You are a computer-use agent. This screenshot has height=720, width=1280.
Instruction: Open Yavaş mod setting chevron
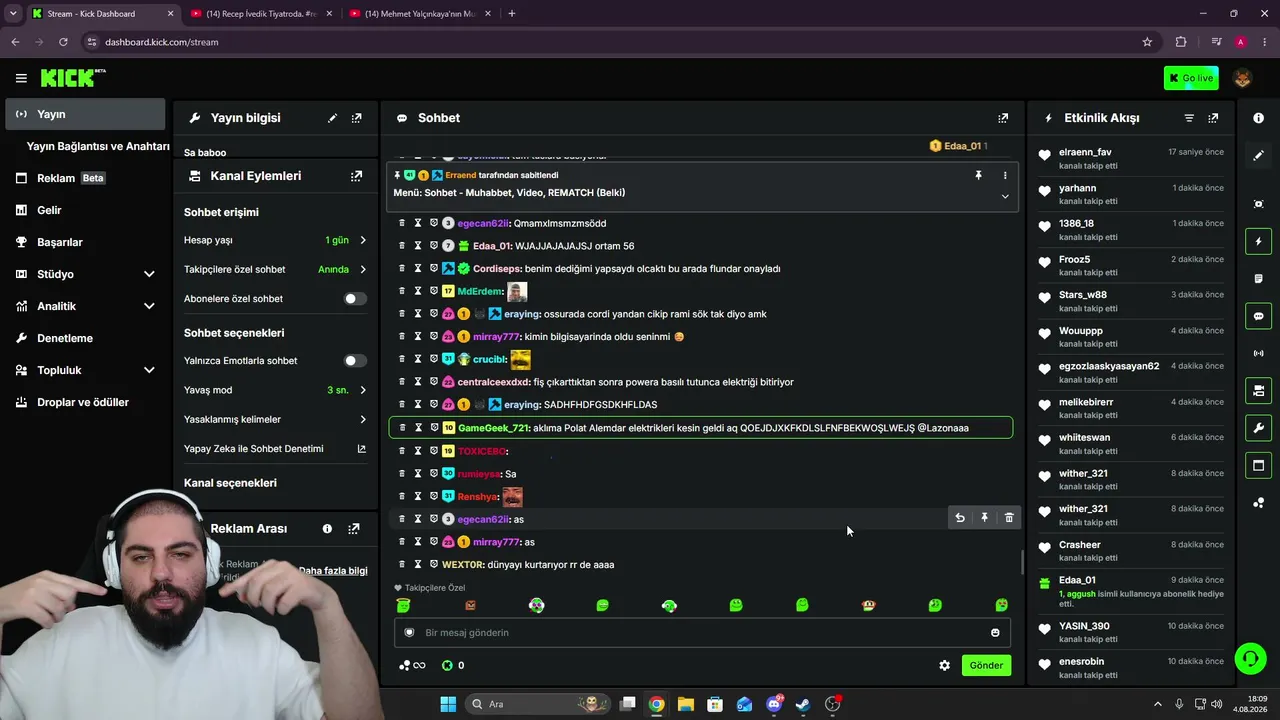click(362, 390)
